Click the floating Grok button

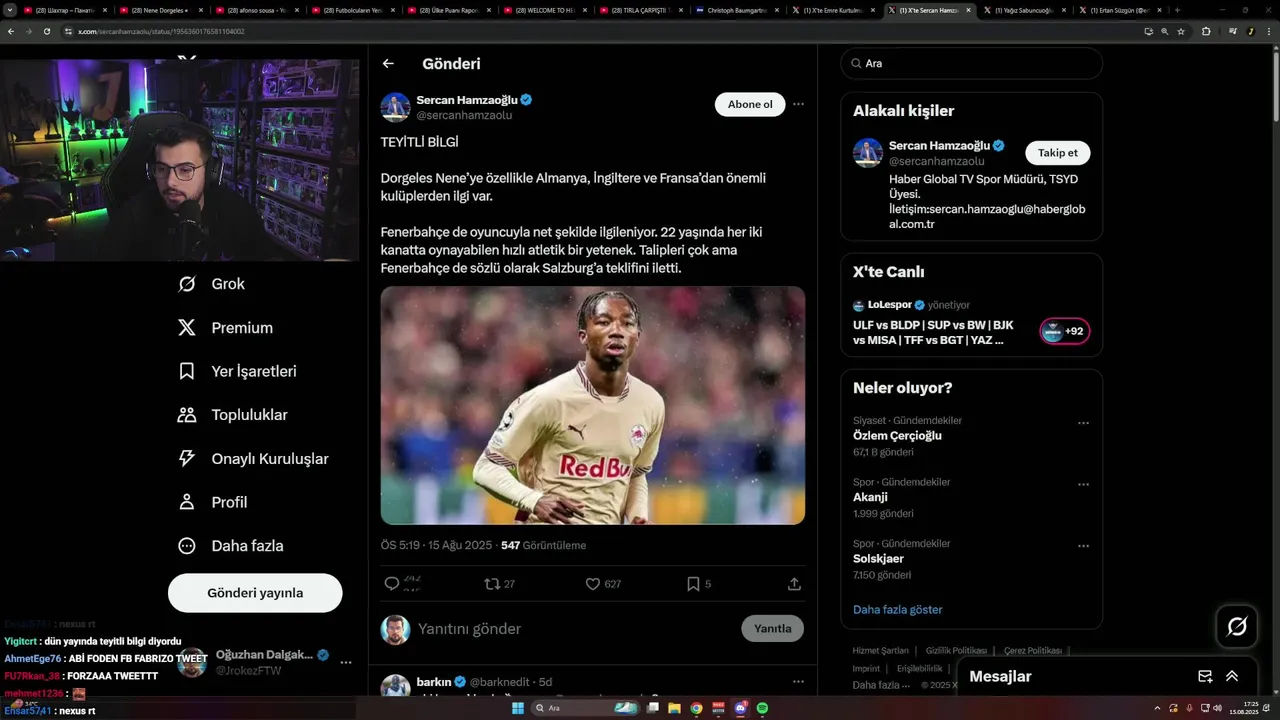tap(1237, 627)
